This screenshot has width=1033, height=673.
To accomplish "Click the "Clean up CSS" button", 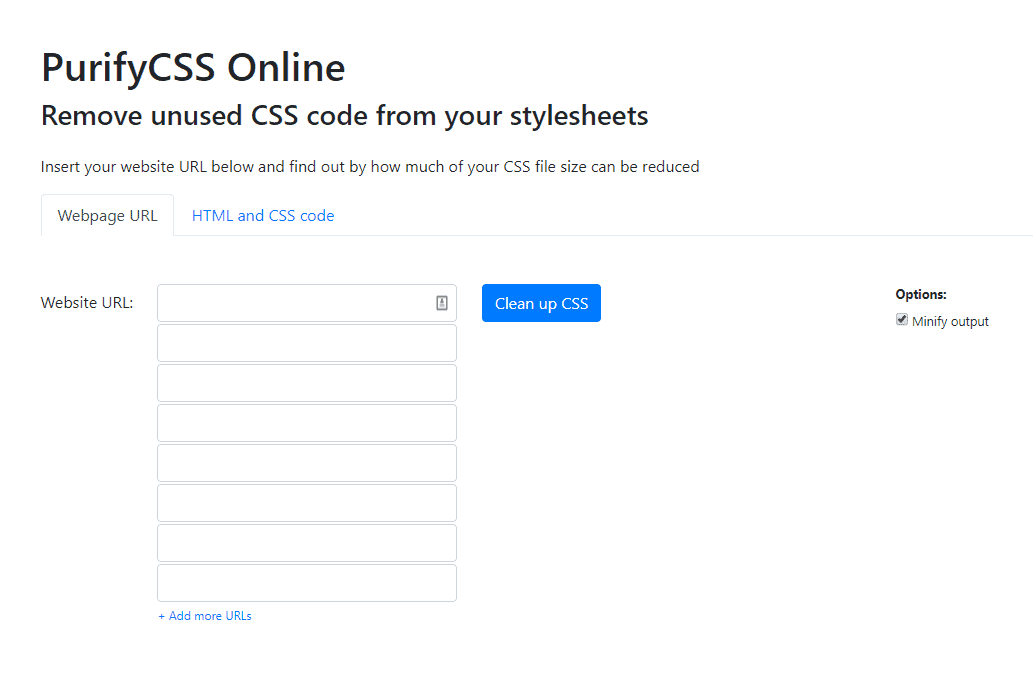I will [541, 302].
